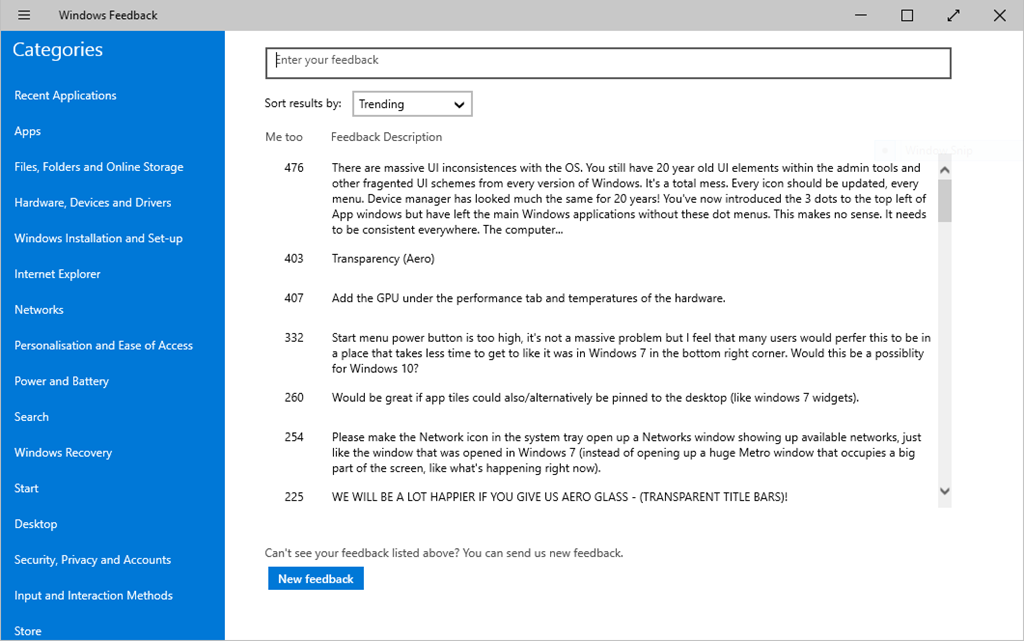This screenshot has width=1024, height=641.
Task: Focus the Enter your feedback text box
Action: [x=608, y=63]
